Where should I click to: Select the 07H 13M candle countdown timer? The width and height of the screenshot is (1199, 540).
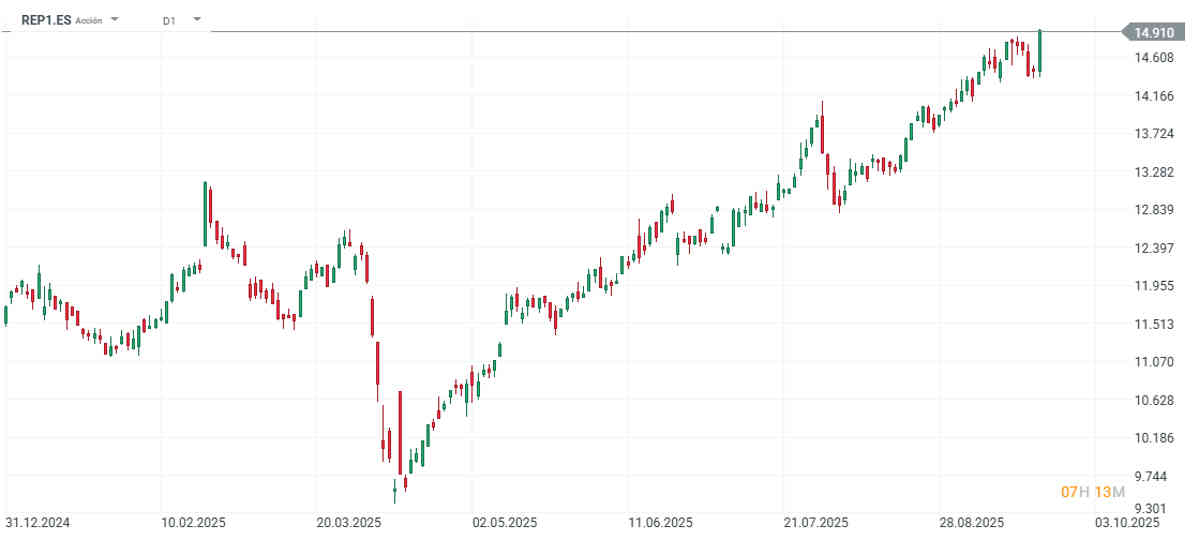tap(1093, 492)
